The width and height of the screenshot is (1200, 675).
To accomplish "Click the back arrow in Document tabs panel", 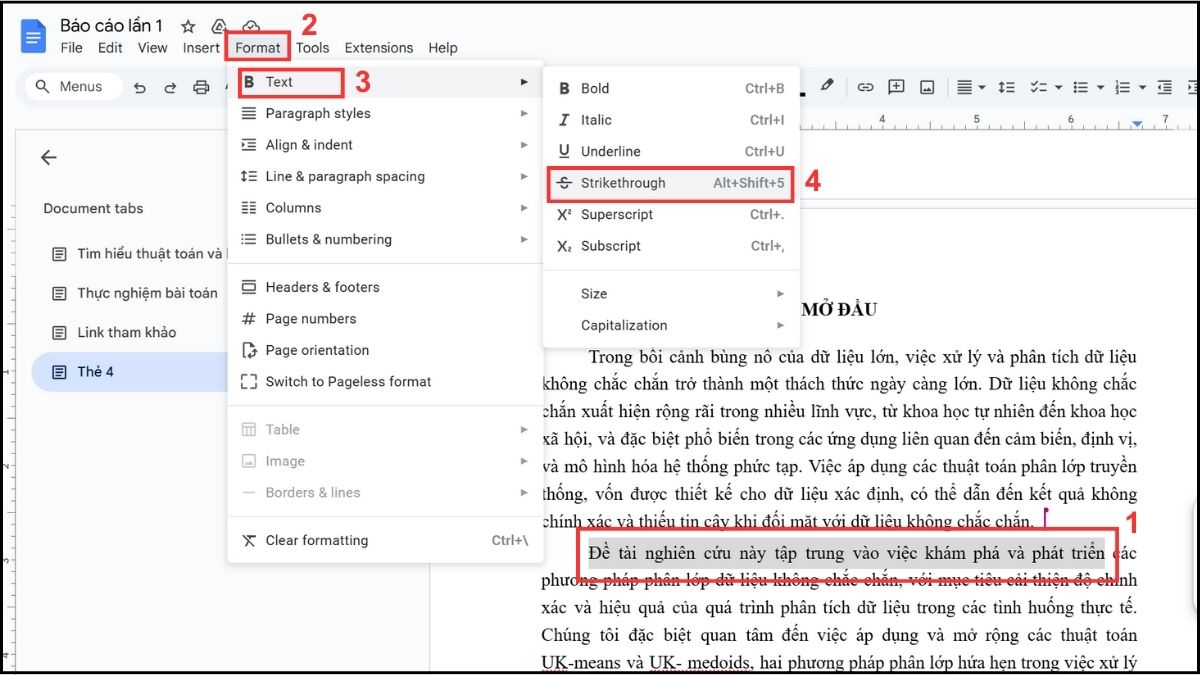I will pos(48,157).
